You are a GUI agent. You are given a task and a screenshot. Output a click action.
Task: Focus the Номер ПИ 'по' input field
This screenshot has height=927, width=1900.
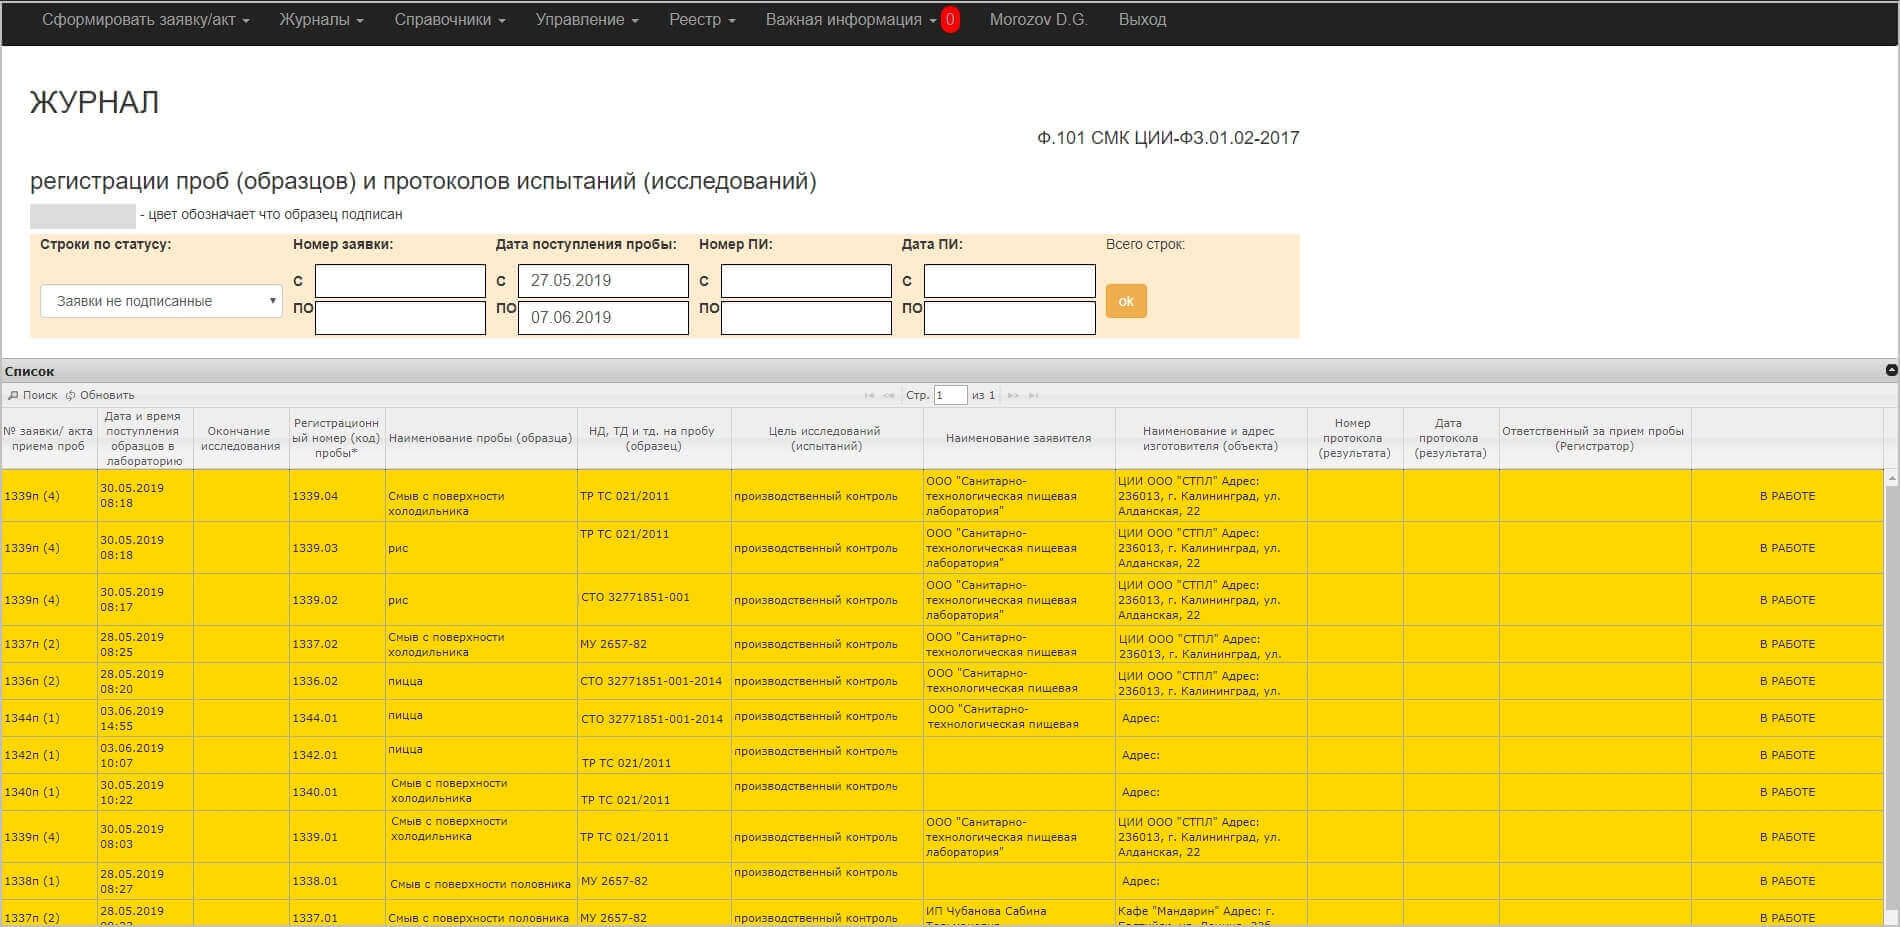[x=806, y=318]
